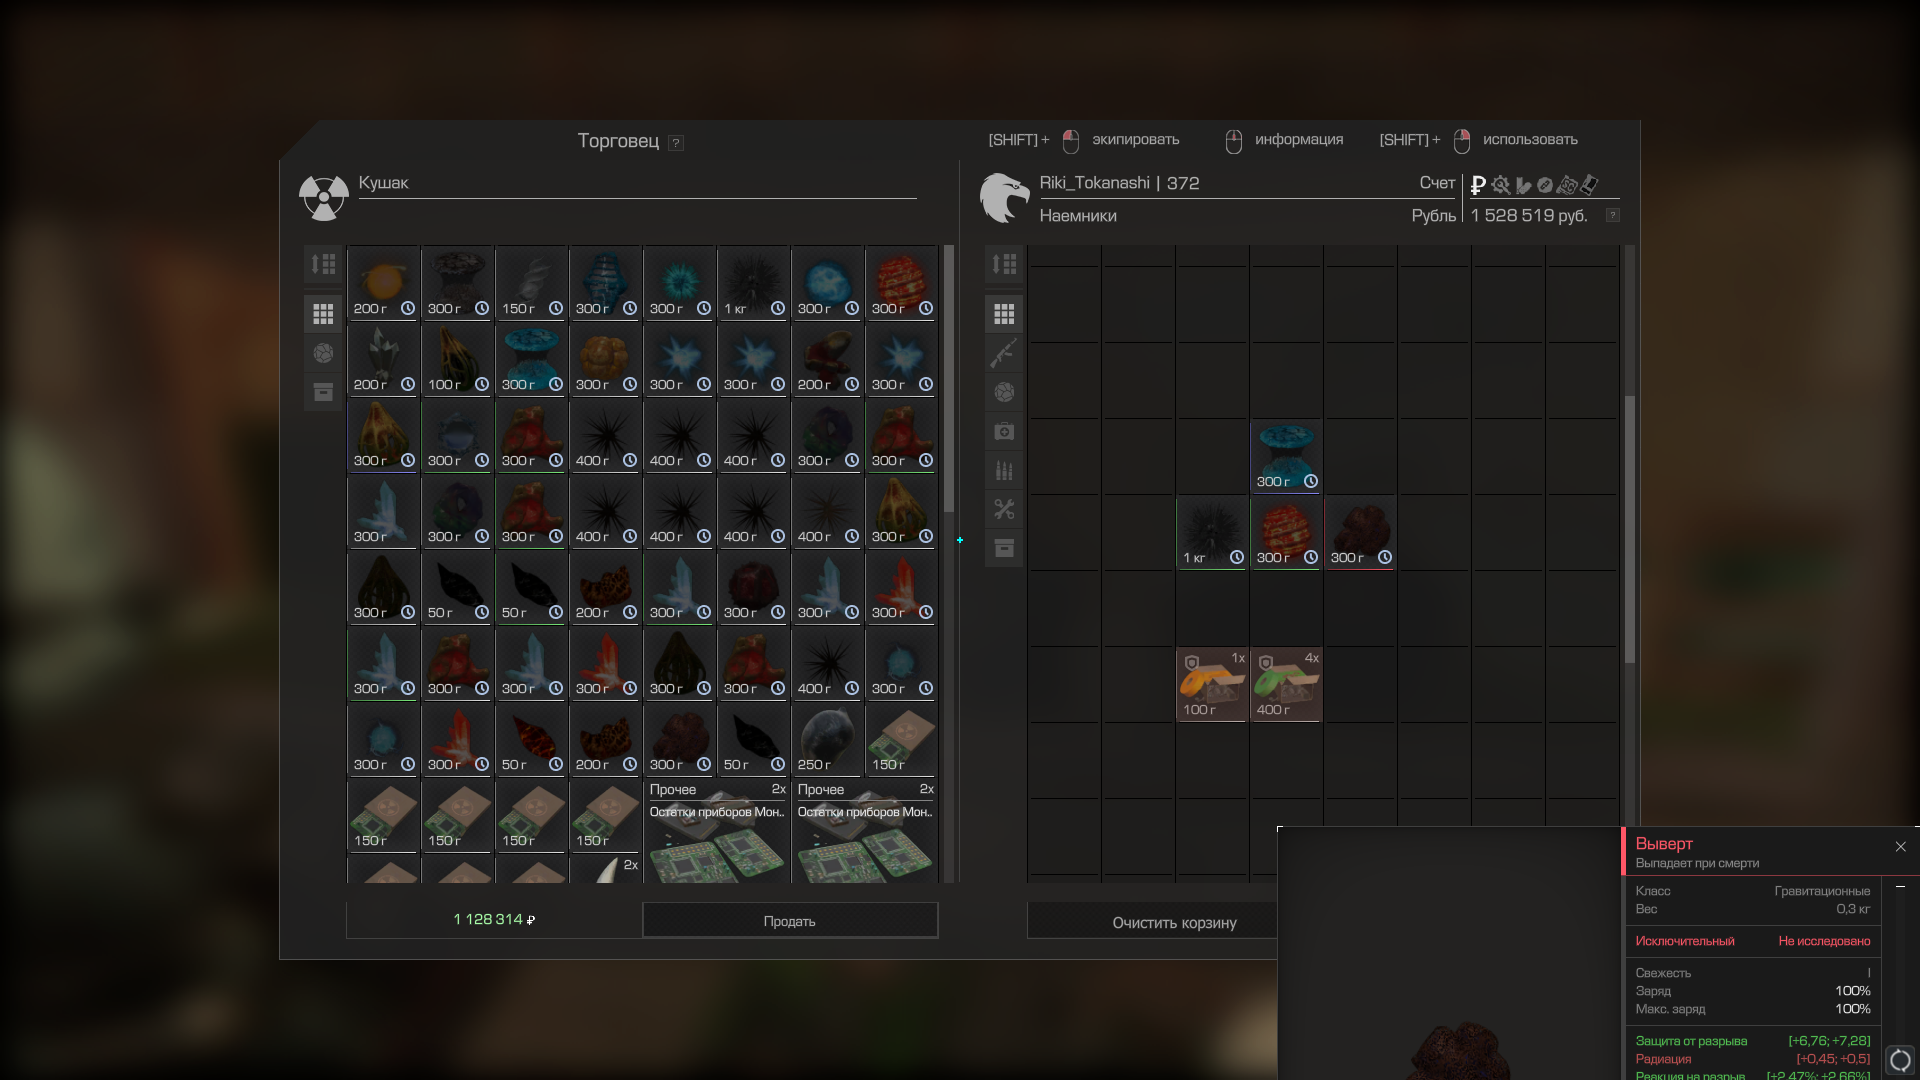
Task: Click the help icon beside ruble balance
Action: [x=1613, y=216]
